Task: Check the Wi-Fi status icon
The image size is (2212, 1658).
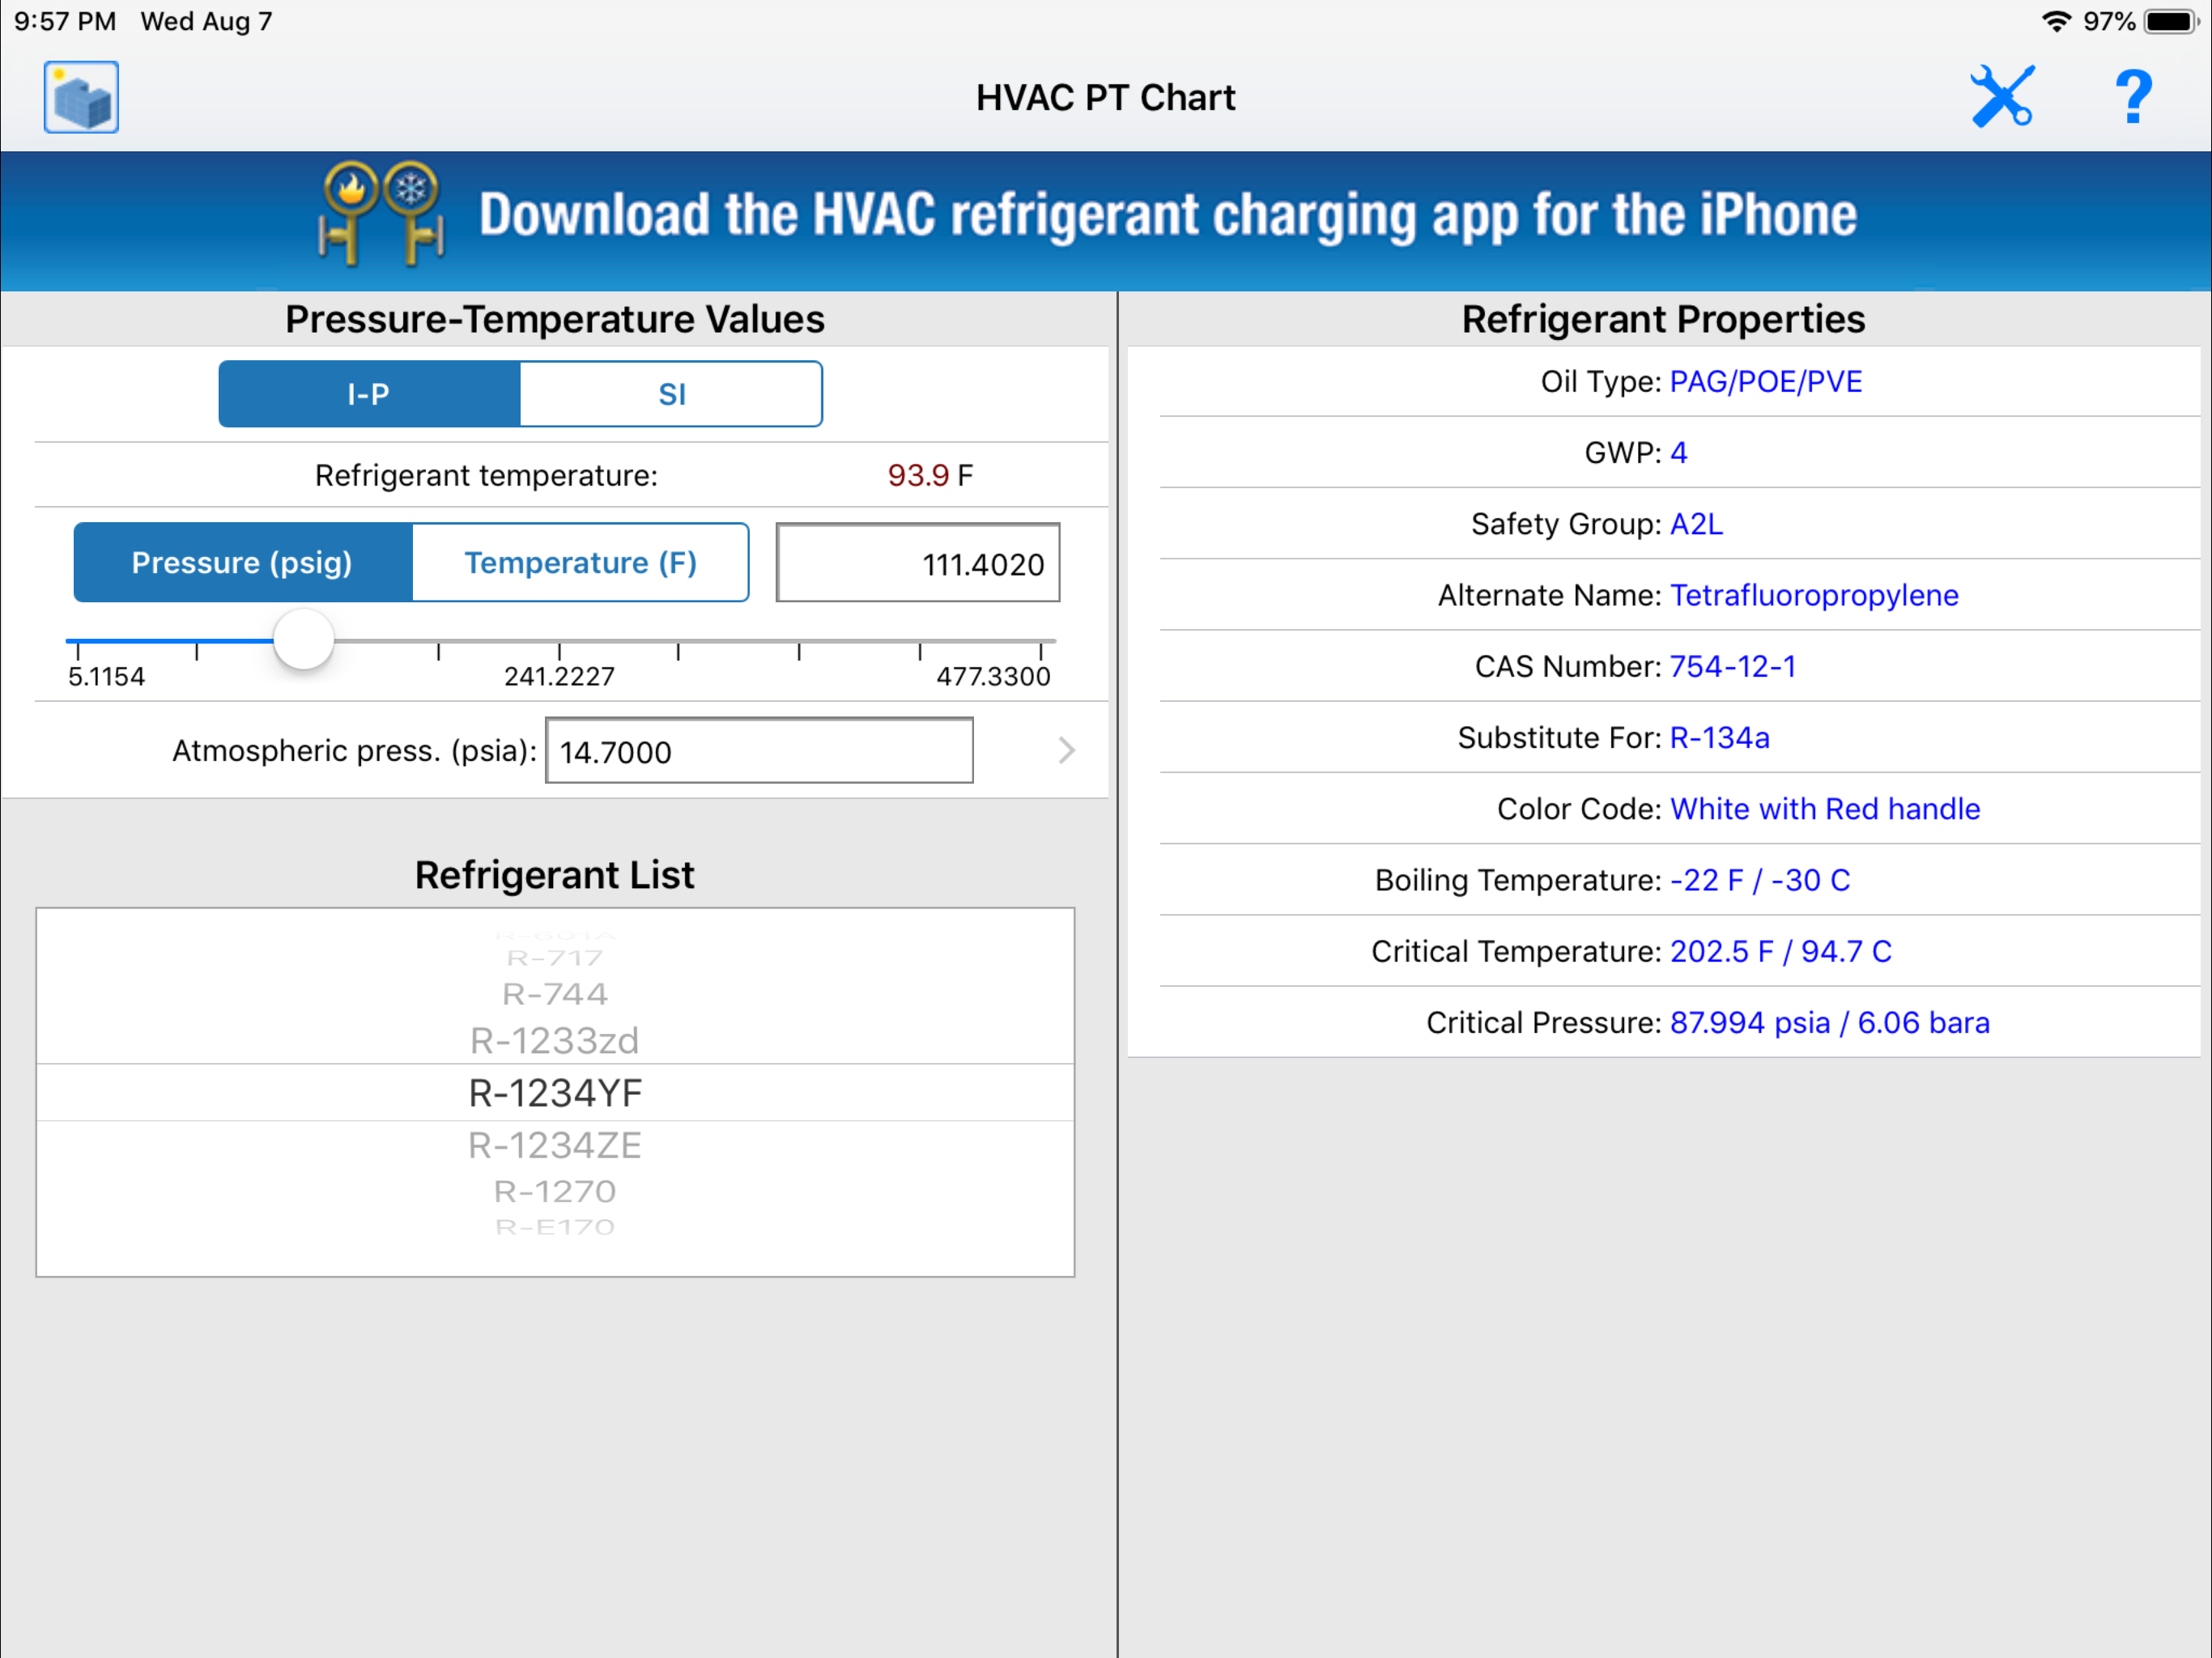Action: pos(2055,21)
